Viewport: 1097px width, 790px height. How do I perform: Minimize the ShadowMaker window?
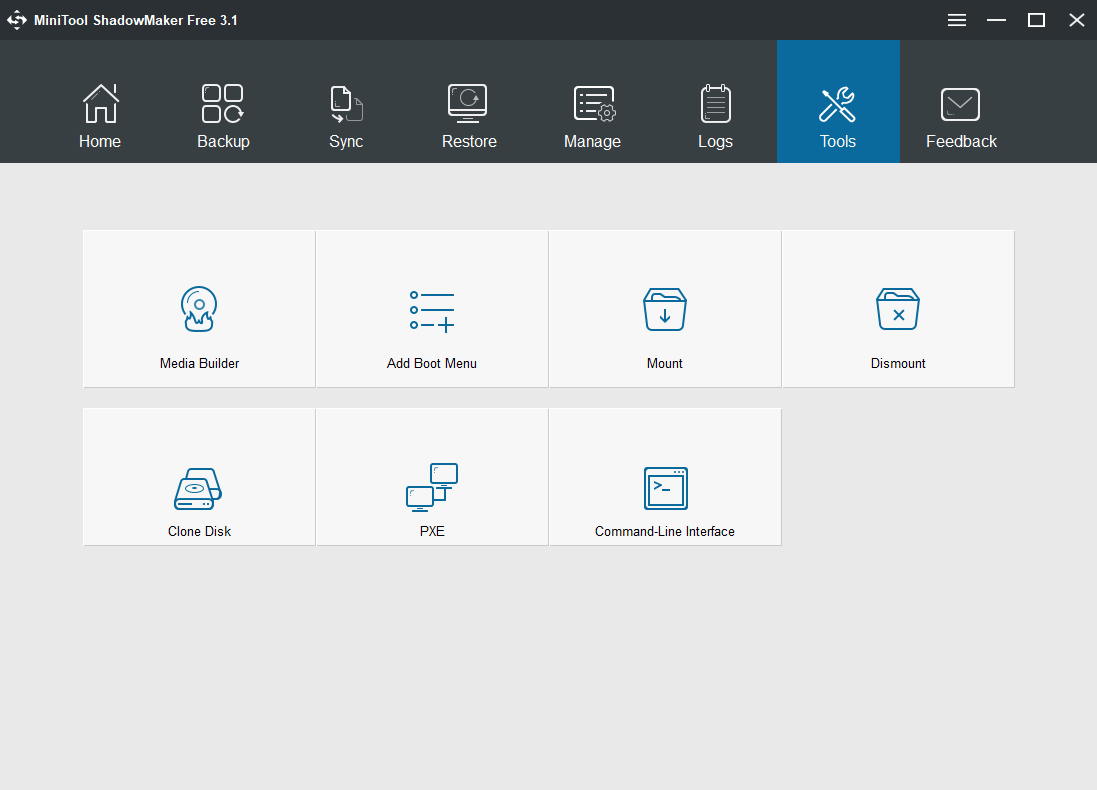click(x=996, y=20)
